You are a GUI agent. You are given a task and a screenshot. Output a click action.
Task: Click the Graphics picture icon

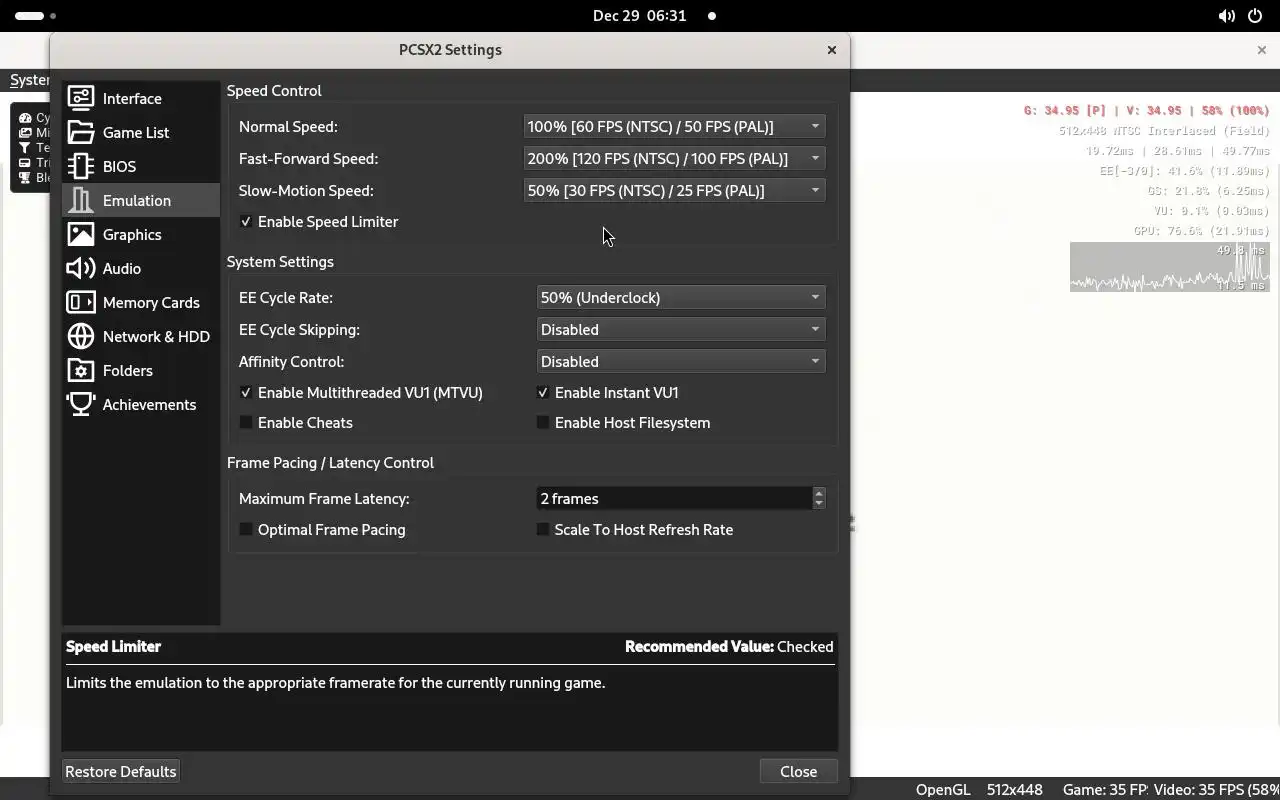tap(81, 234)
